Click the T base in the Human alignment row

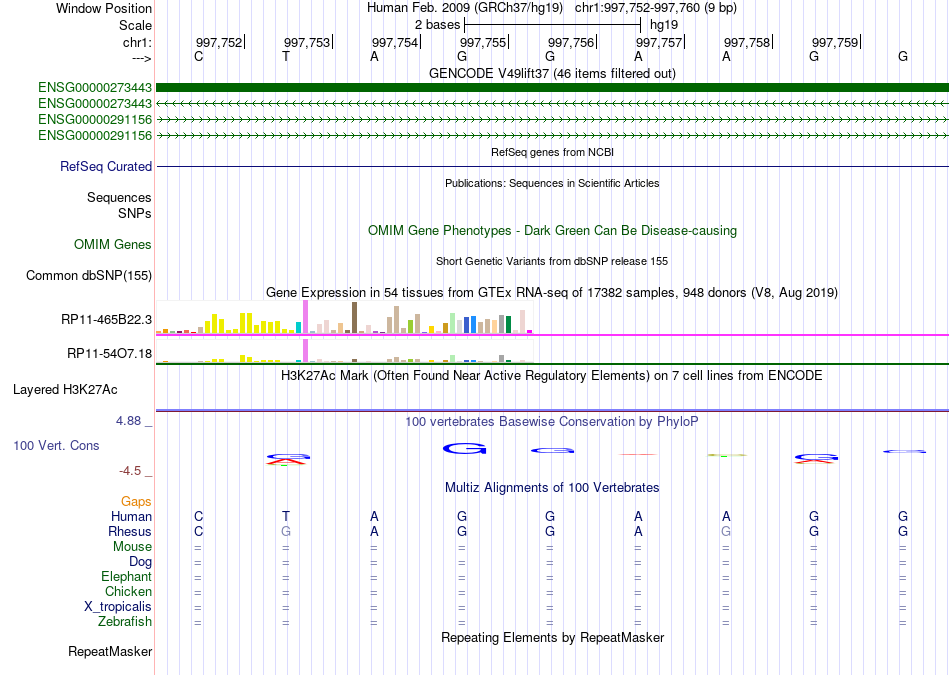286,516
